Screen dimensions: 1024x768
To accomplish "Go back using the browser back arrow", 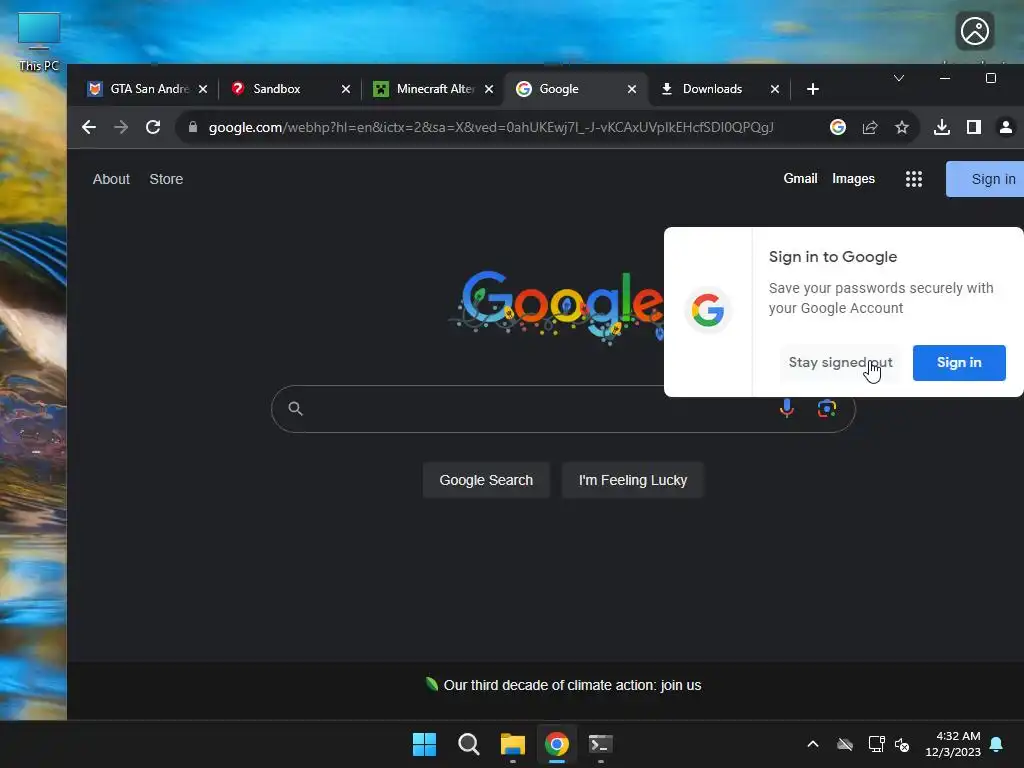I will point(89,127).
